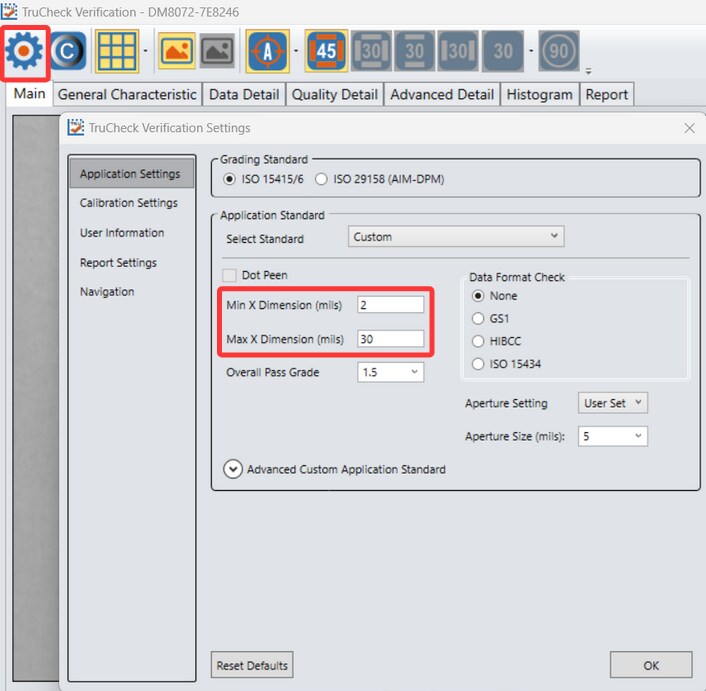The image size is (706, 691).
Task: Switch to the Data Detail tab
Action: 244,95
